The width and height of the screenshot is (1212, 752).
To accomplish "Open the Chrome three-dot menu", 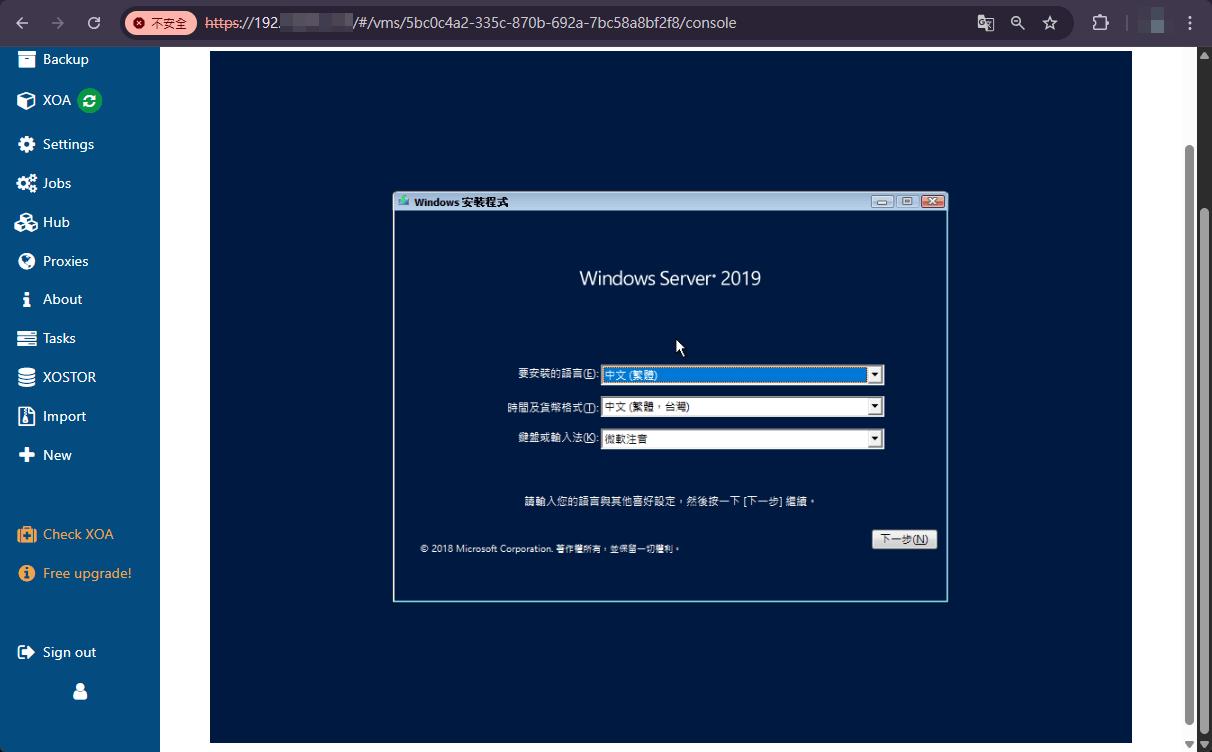I will pyautogui.click(x=1190, y=22).
